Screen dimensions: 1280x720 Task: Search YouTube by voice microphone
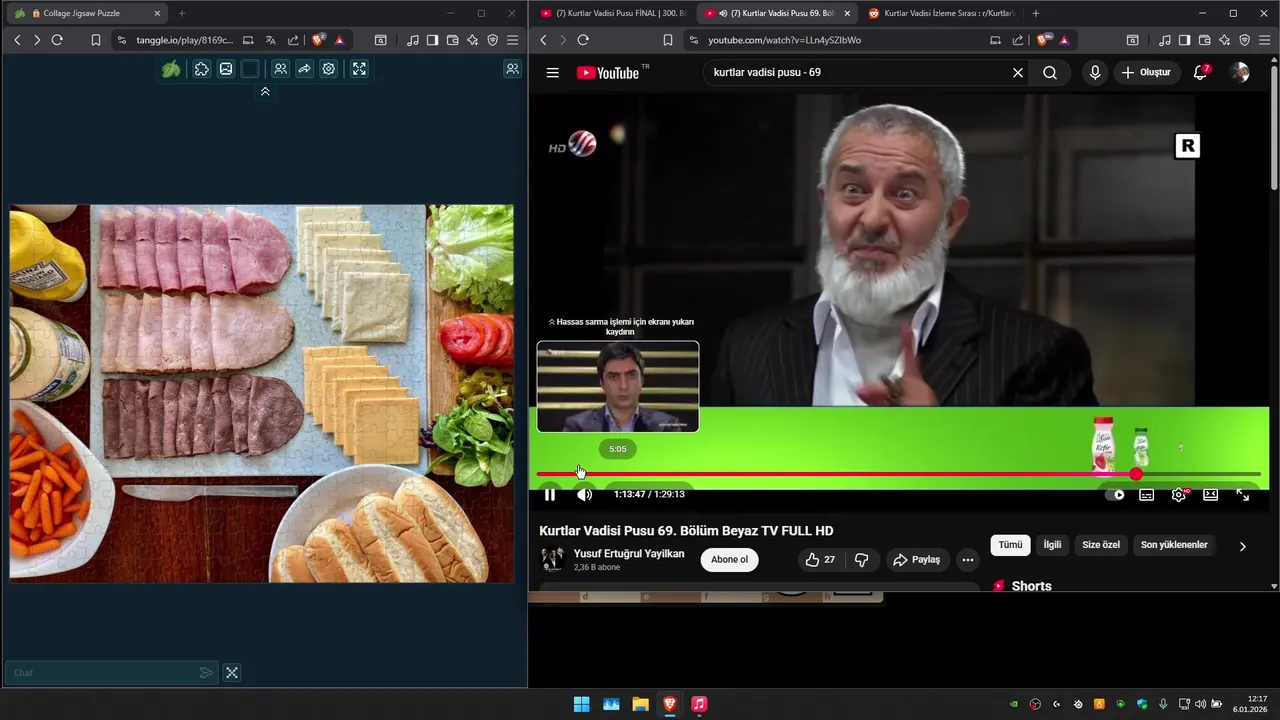tap(1095, 72)
